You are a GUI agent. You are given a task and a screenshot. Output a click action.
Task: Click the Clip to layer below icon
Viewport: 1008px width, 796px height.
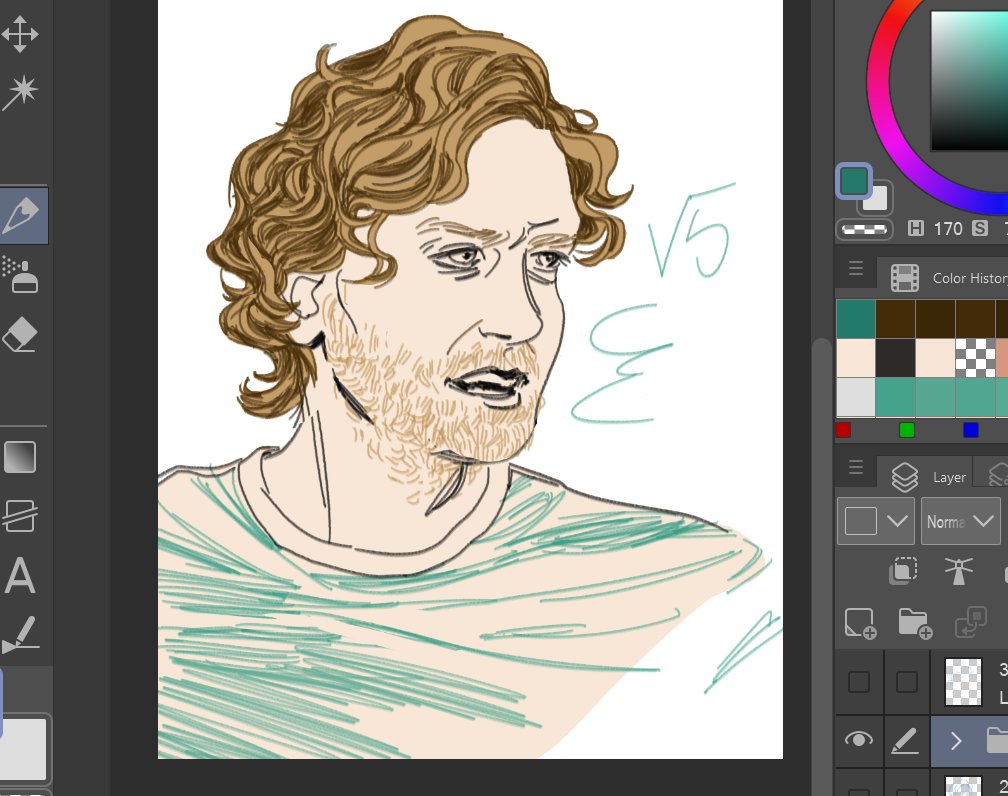[x=903, y=570]
